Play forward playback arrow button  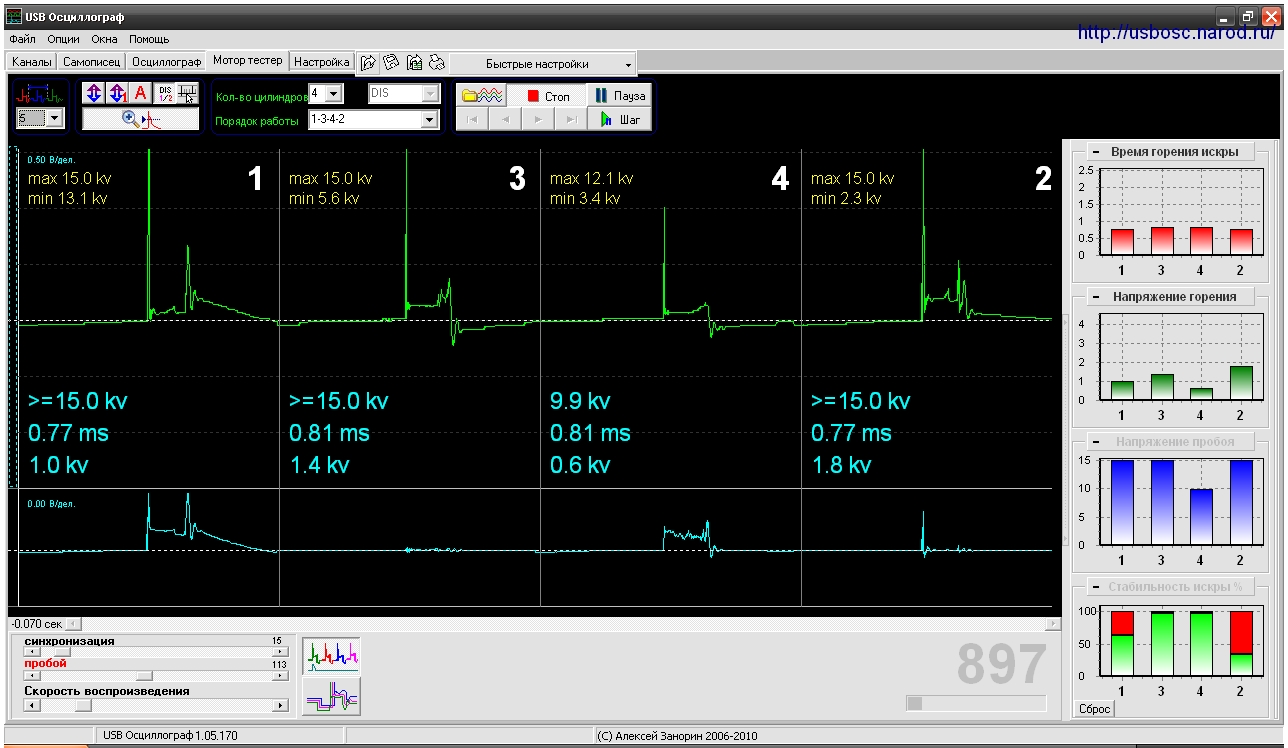(537, 119)
